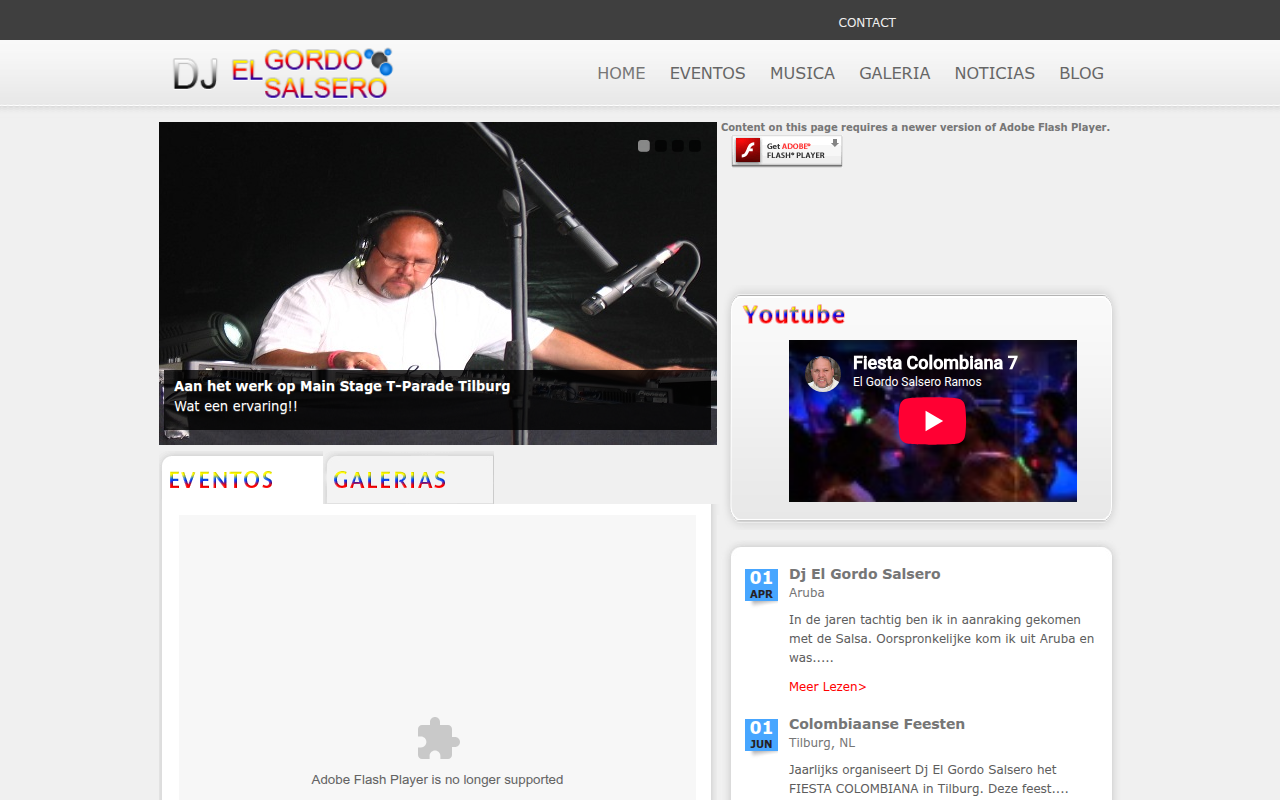Select the fourth slideshow indicator dot
The image size is (1280, 800).
coord(695,146)
